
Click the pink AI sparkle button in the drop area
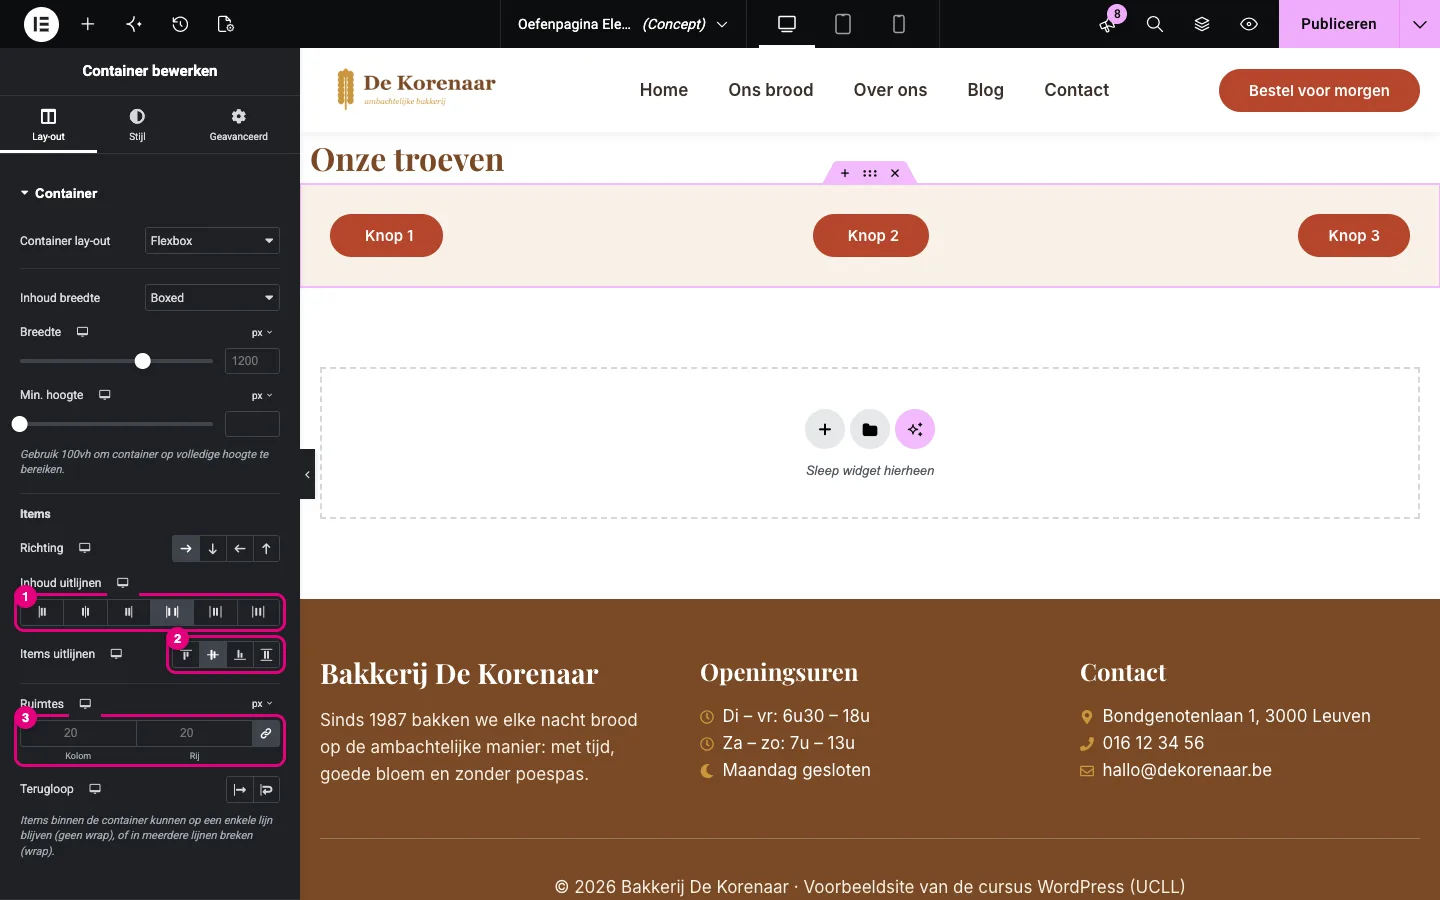[915, 430]
